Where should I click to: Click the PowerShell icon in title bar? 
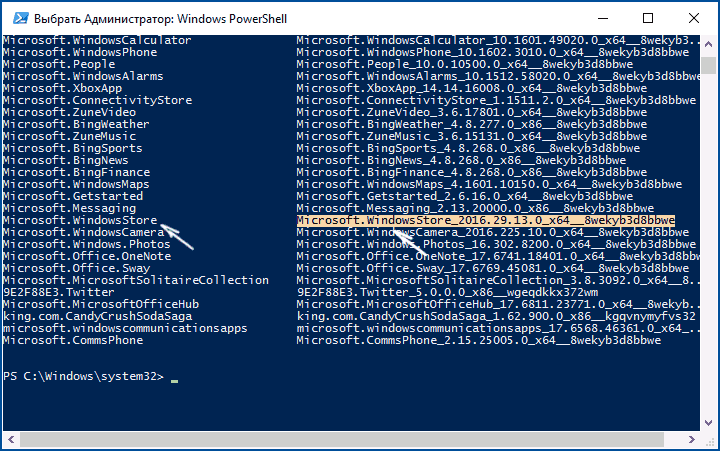point(21,18)
